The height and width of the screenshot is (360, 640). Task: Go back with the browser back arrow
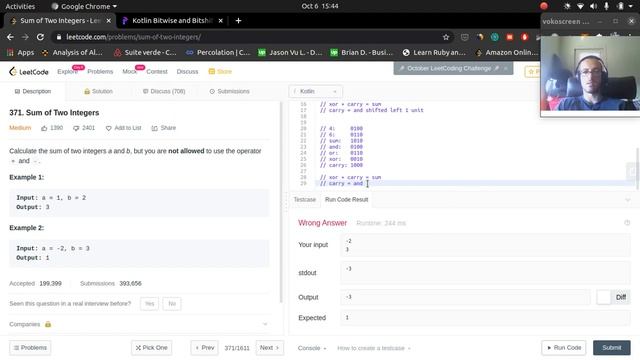[x=10, y=37]
